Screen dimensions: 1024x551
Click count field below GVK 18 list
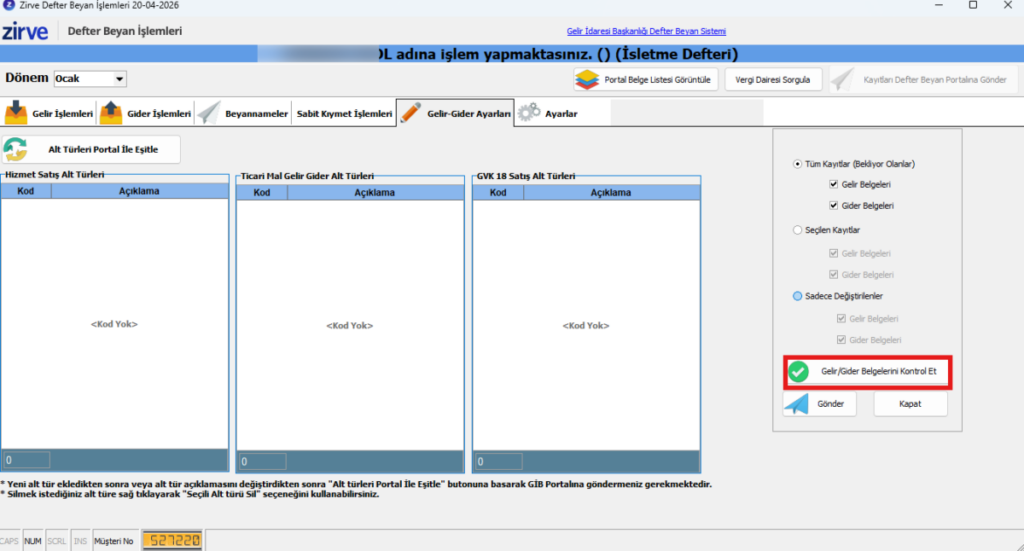coord(498,462)
